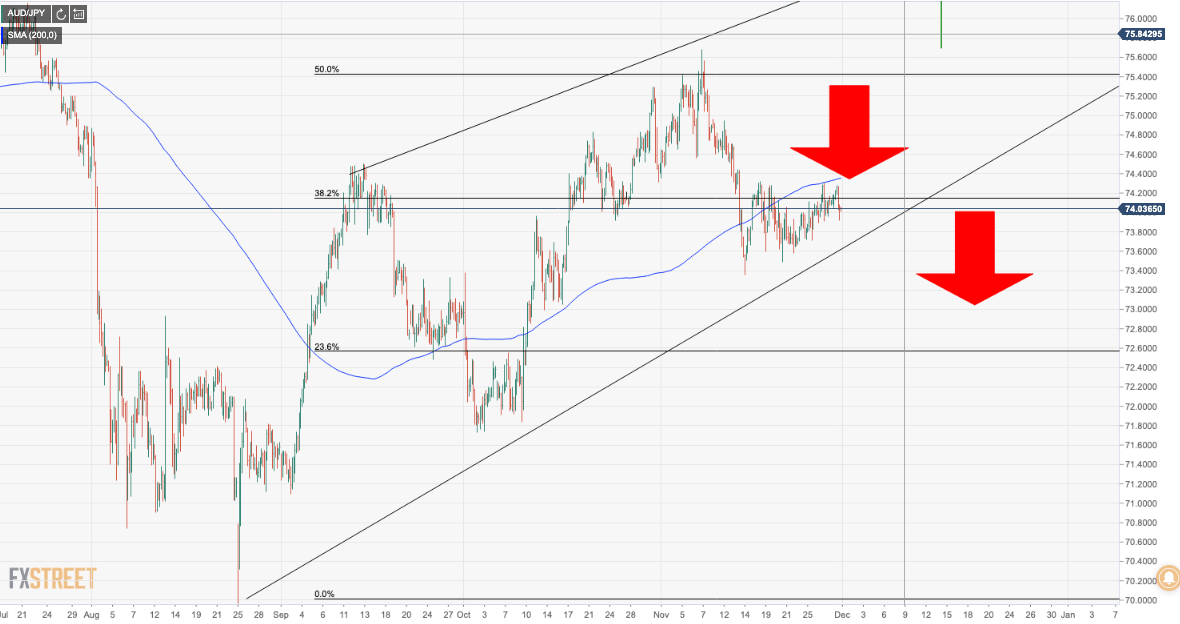Click the 74.03650 current price tag
Screen dimensions: 1180x624
point(1143,209)
